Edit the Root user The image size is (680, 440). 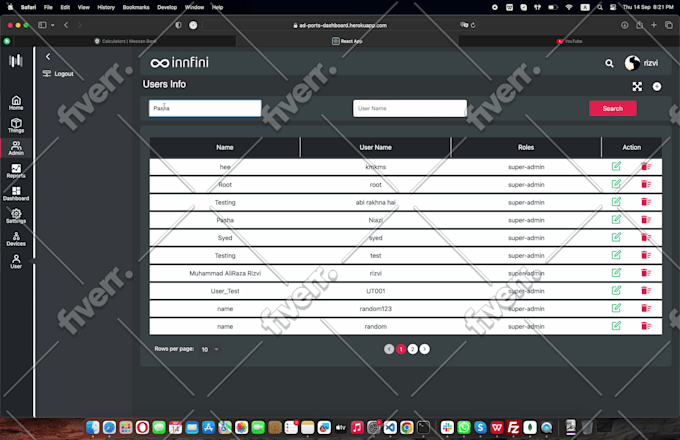click(616, 184)
